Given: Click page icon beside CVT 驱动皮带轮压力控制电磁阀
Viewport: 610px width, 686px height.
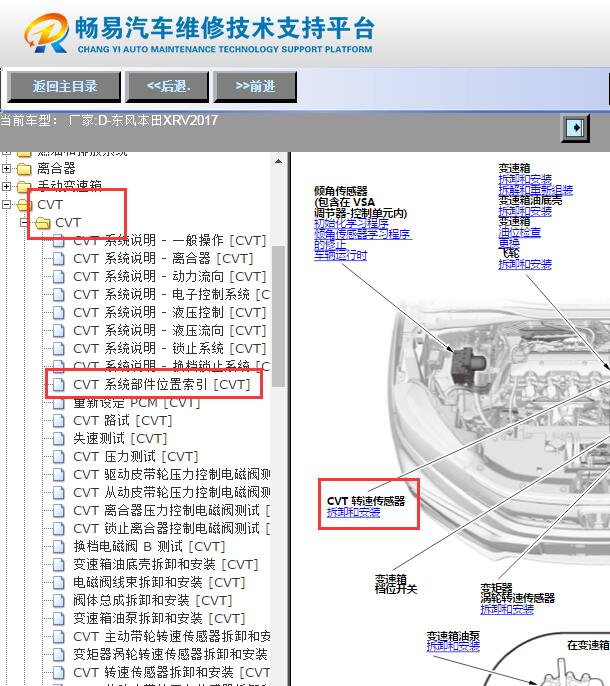Looking at the screenshot, I should [58, 475].
